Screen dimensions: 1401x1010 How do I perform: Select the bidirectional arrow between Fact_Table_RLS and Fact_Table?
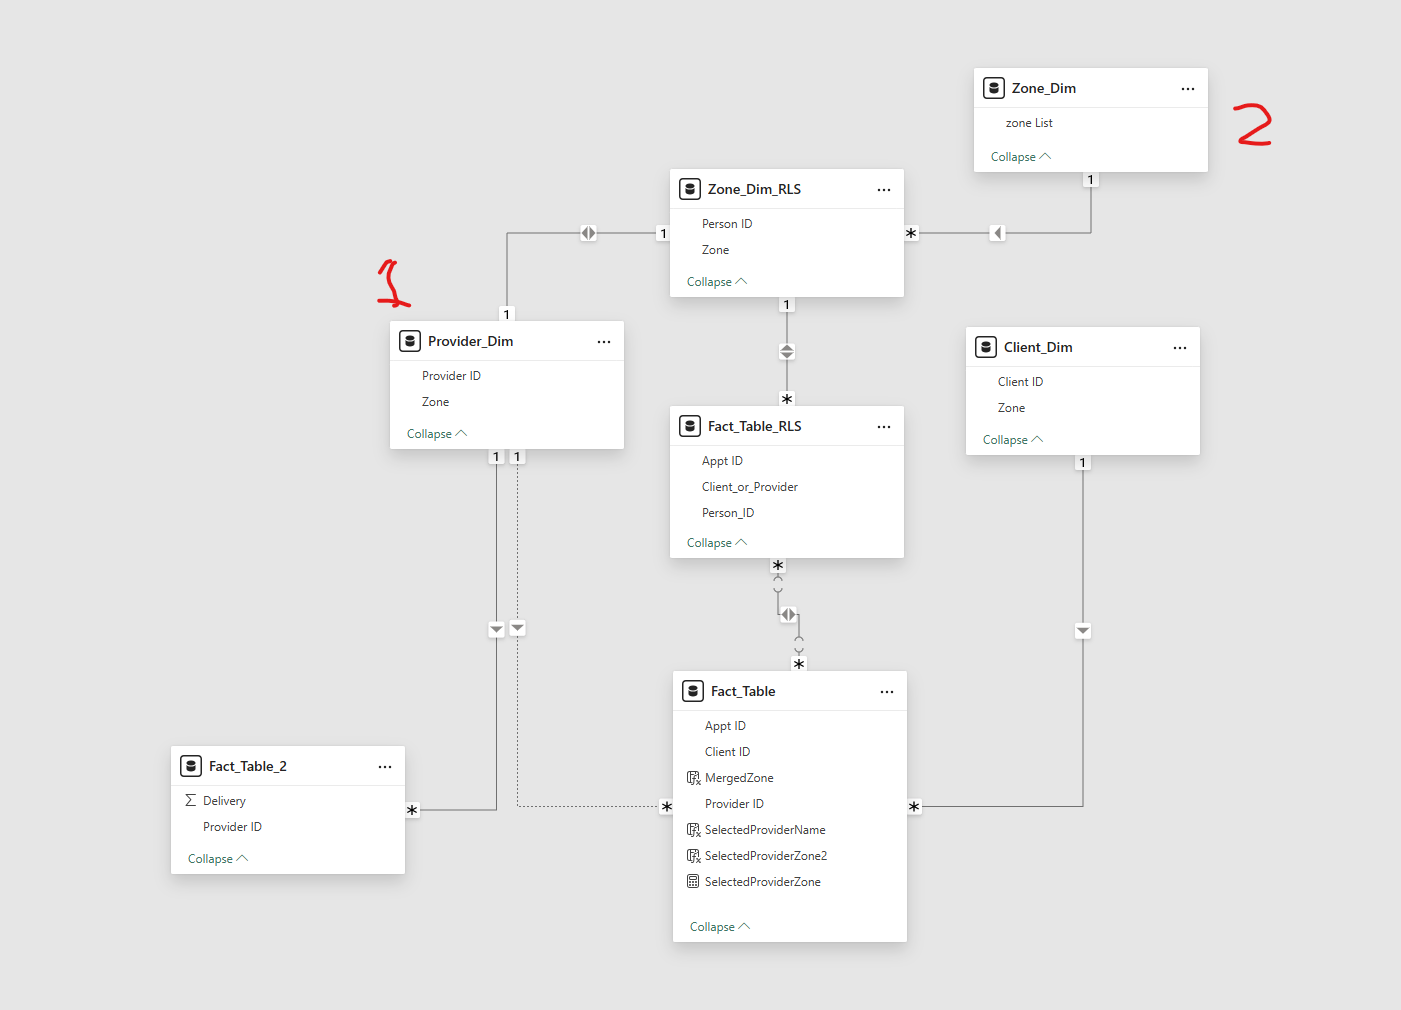(x=789, y=615)
